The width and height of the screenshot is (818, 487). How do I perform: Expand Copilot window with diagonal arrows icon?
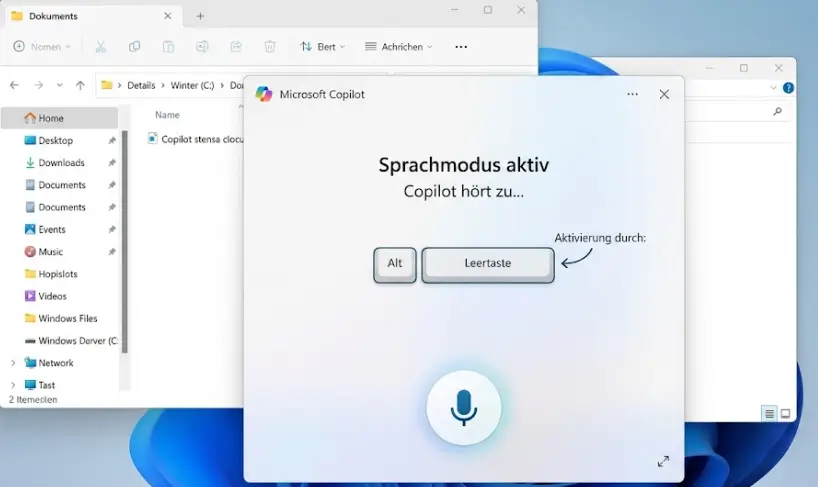point(663,461)
